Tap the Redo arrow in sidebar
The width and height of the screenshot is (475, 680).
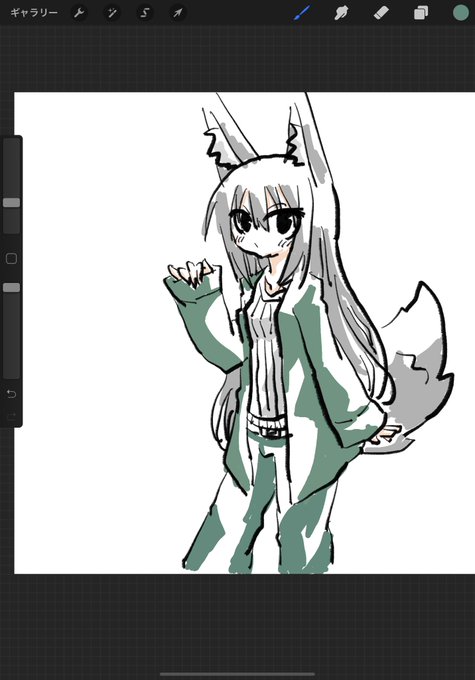coord(12,417)
